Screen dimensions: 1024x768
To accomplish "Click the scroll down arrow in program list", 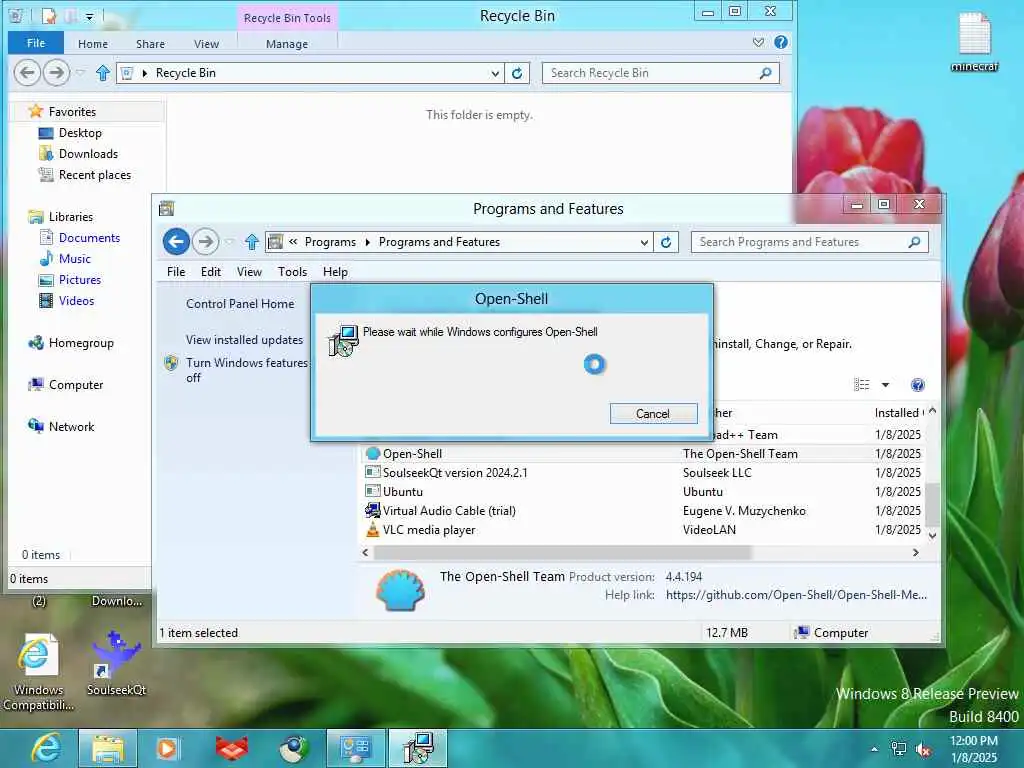I will [933, 536].
